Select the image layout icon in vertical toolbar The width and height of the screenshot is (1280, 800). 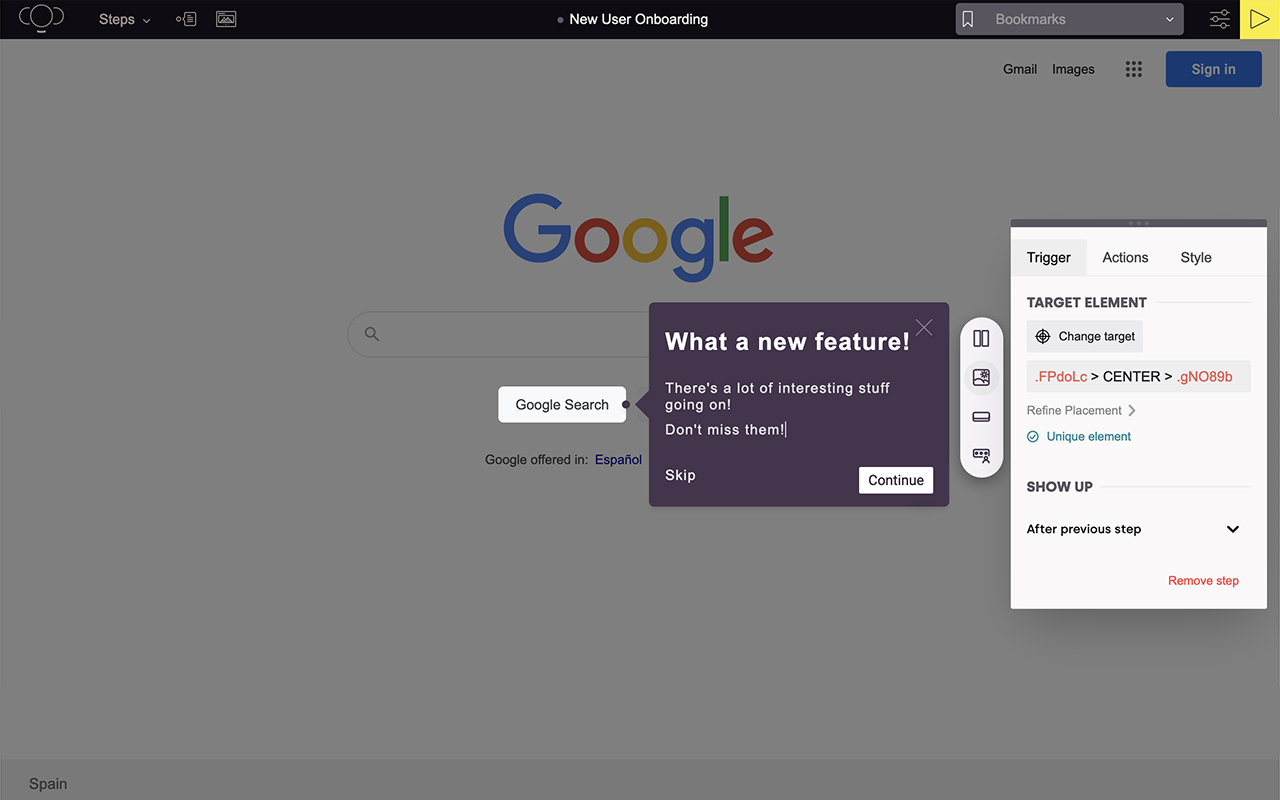tap(981, 378)
